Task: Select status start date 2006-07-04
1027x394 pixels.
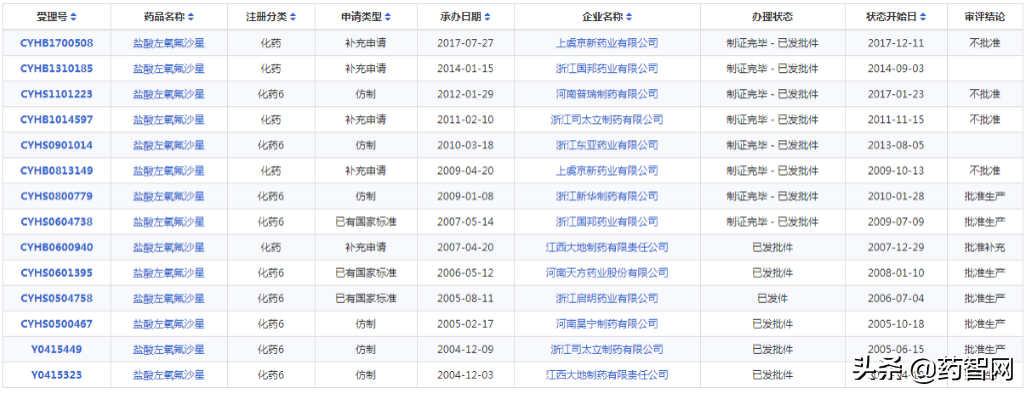Action: pyautogui.click(x=896, y=298)
